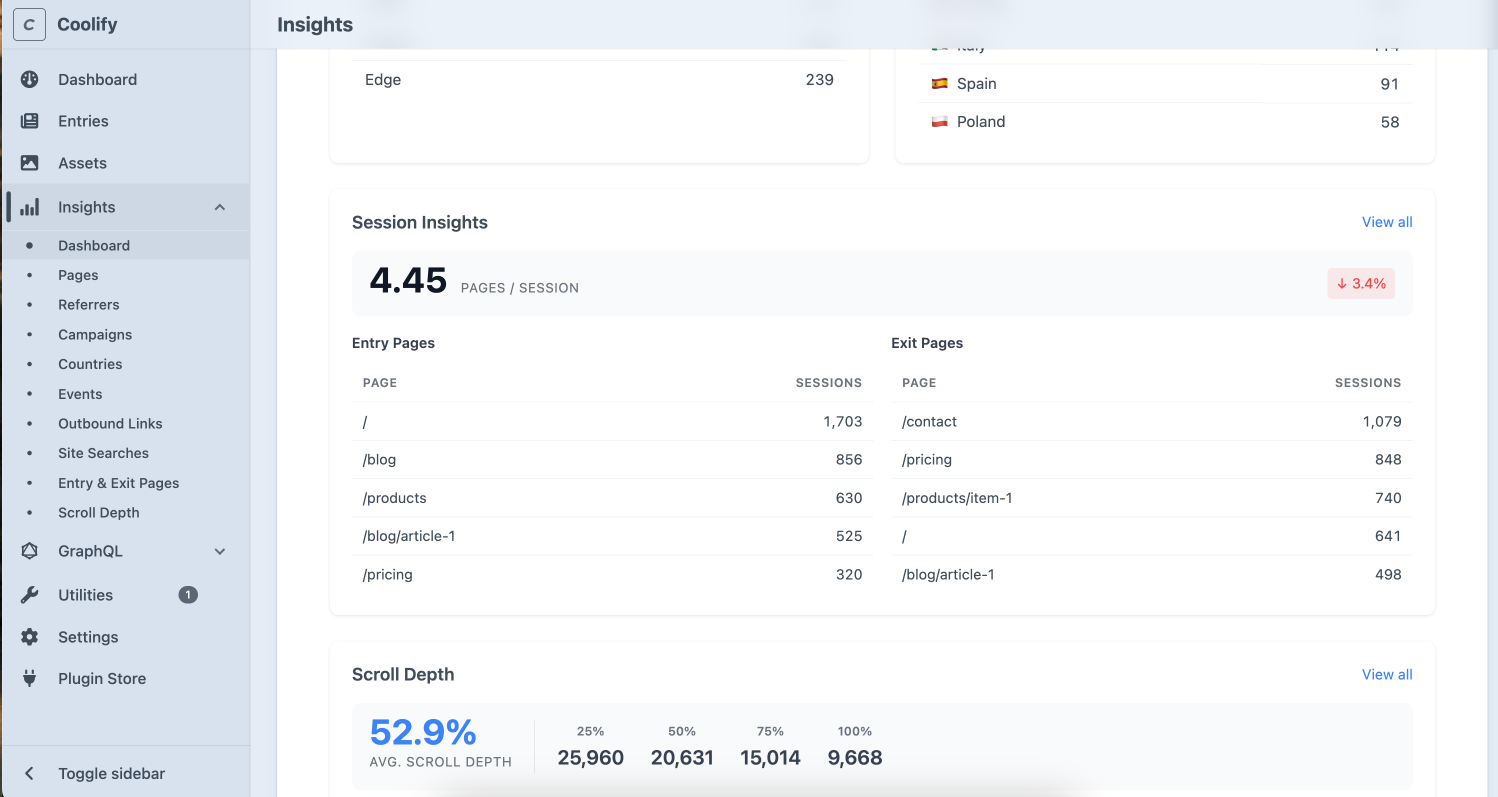Click the GraphQL logo icon
The image size is (1498, 797).
[29, 551]
